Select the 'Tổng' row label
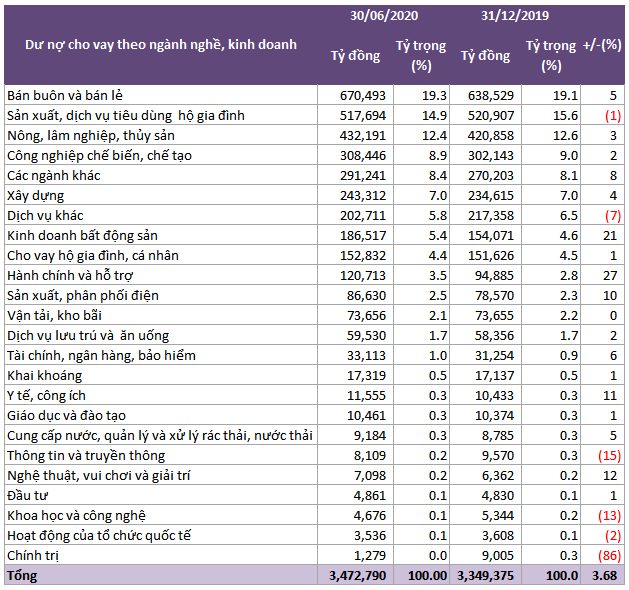 (22, 576)
